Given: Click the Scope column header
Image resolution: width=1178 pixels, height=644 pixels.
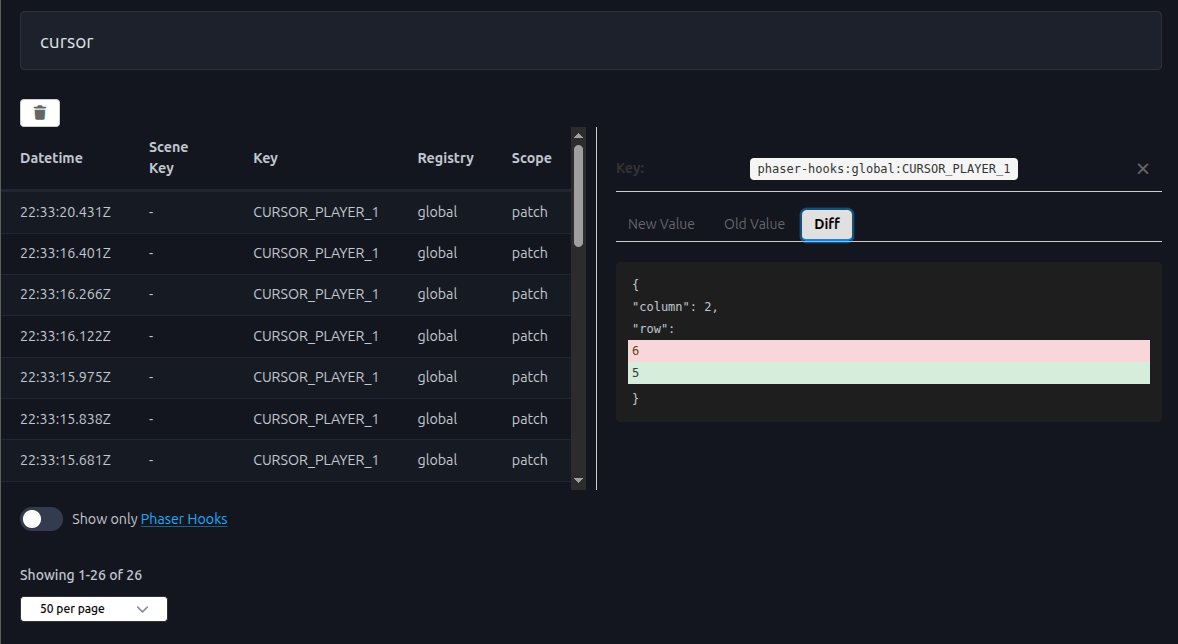Looking at the screenshot, I should [x=531, y=158].
